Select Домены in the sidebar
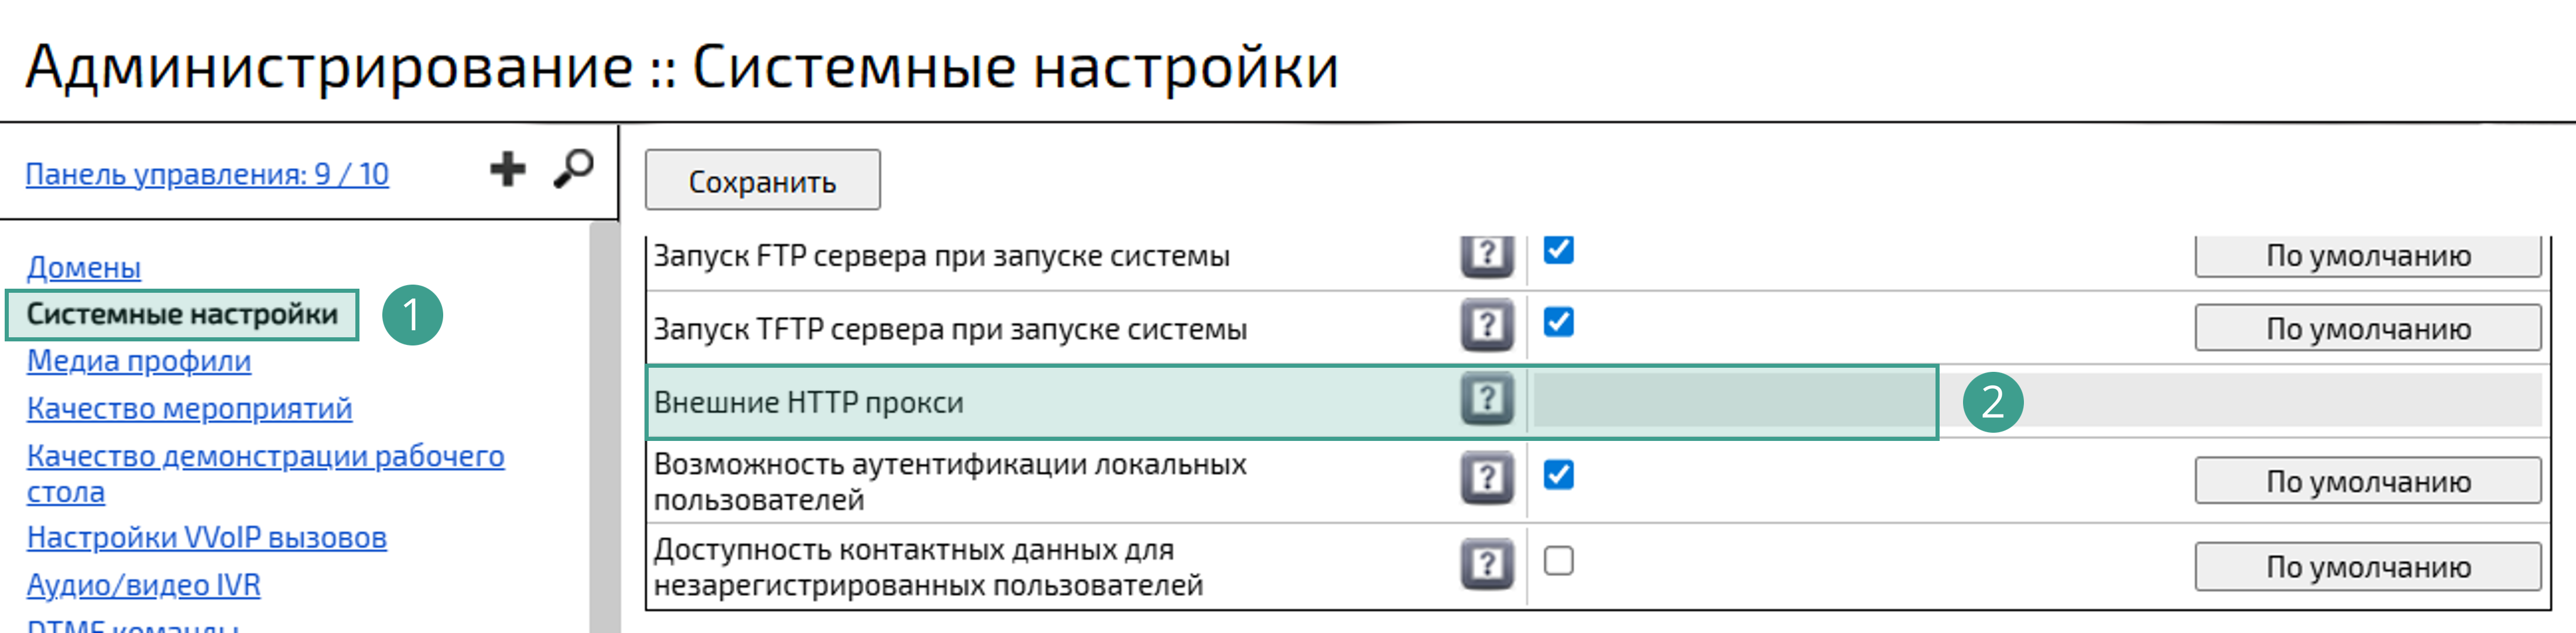This screenshot has height=633, width=2576. tap(85, 269)
